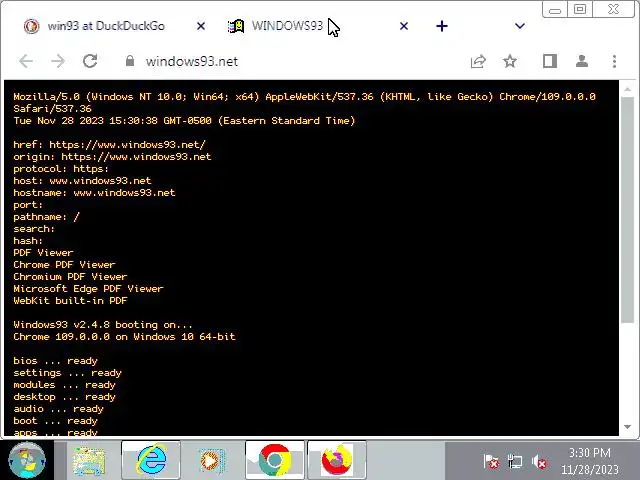The image size is (640, 480).
Task: Click the 'Chromium PDF Viewer' line
Action: coord(70,277)
